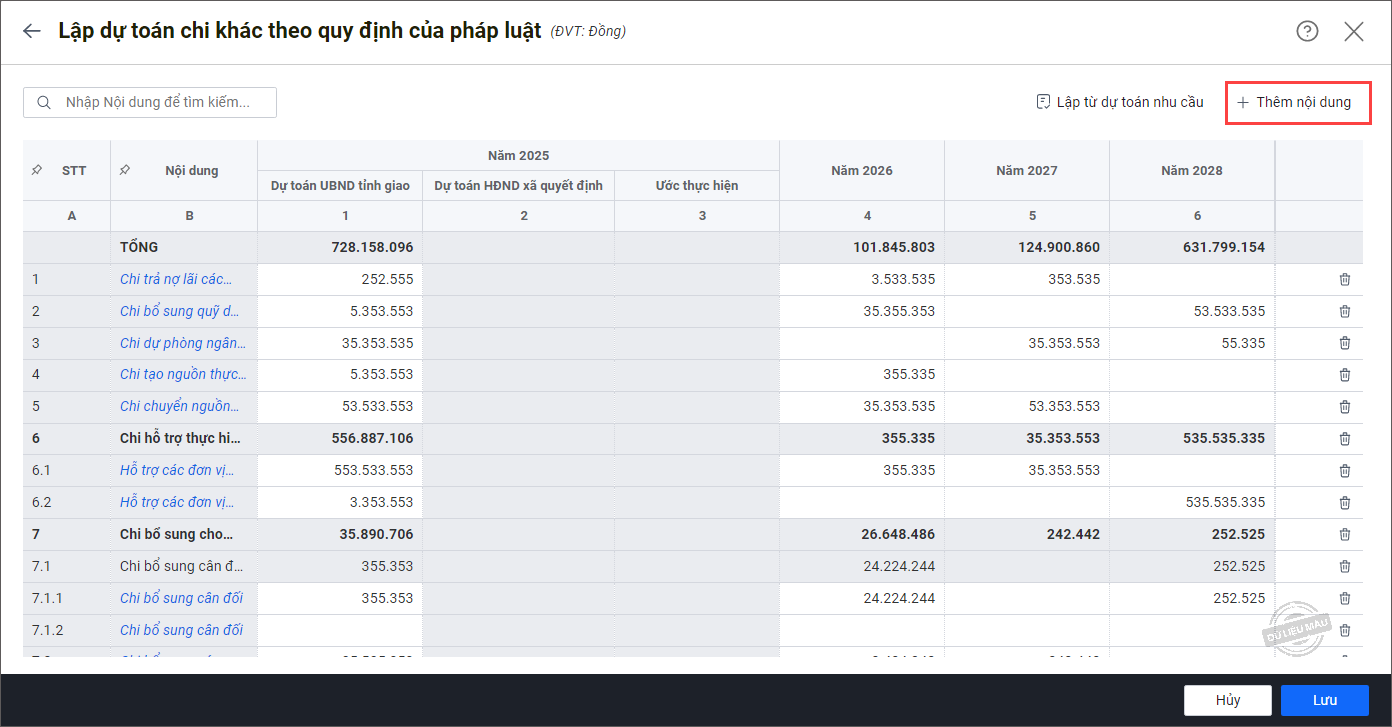Image resolution: width=1392 pixels, height=727 pixels.
Task: Click Lập từ dự toán nhu cầu
Action: click(1120, 102)
